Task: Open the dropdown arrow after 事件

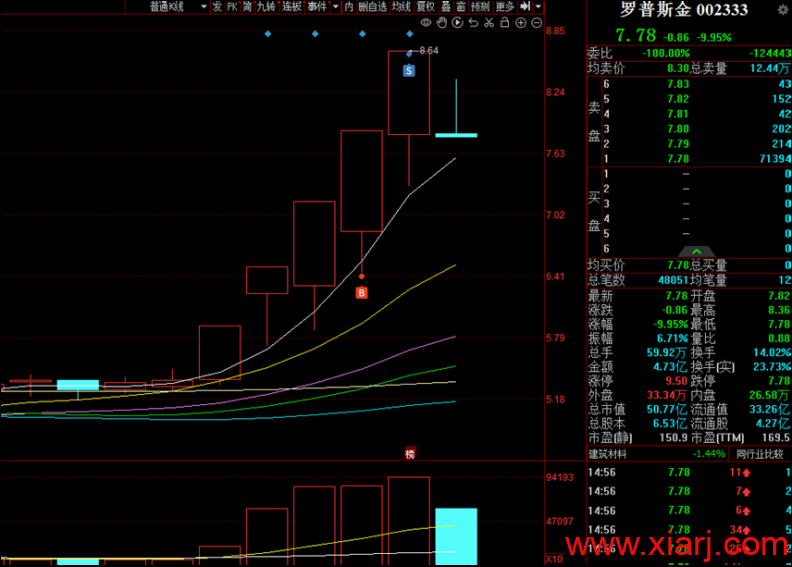Action: click(x=335, y=7)
